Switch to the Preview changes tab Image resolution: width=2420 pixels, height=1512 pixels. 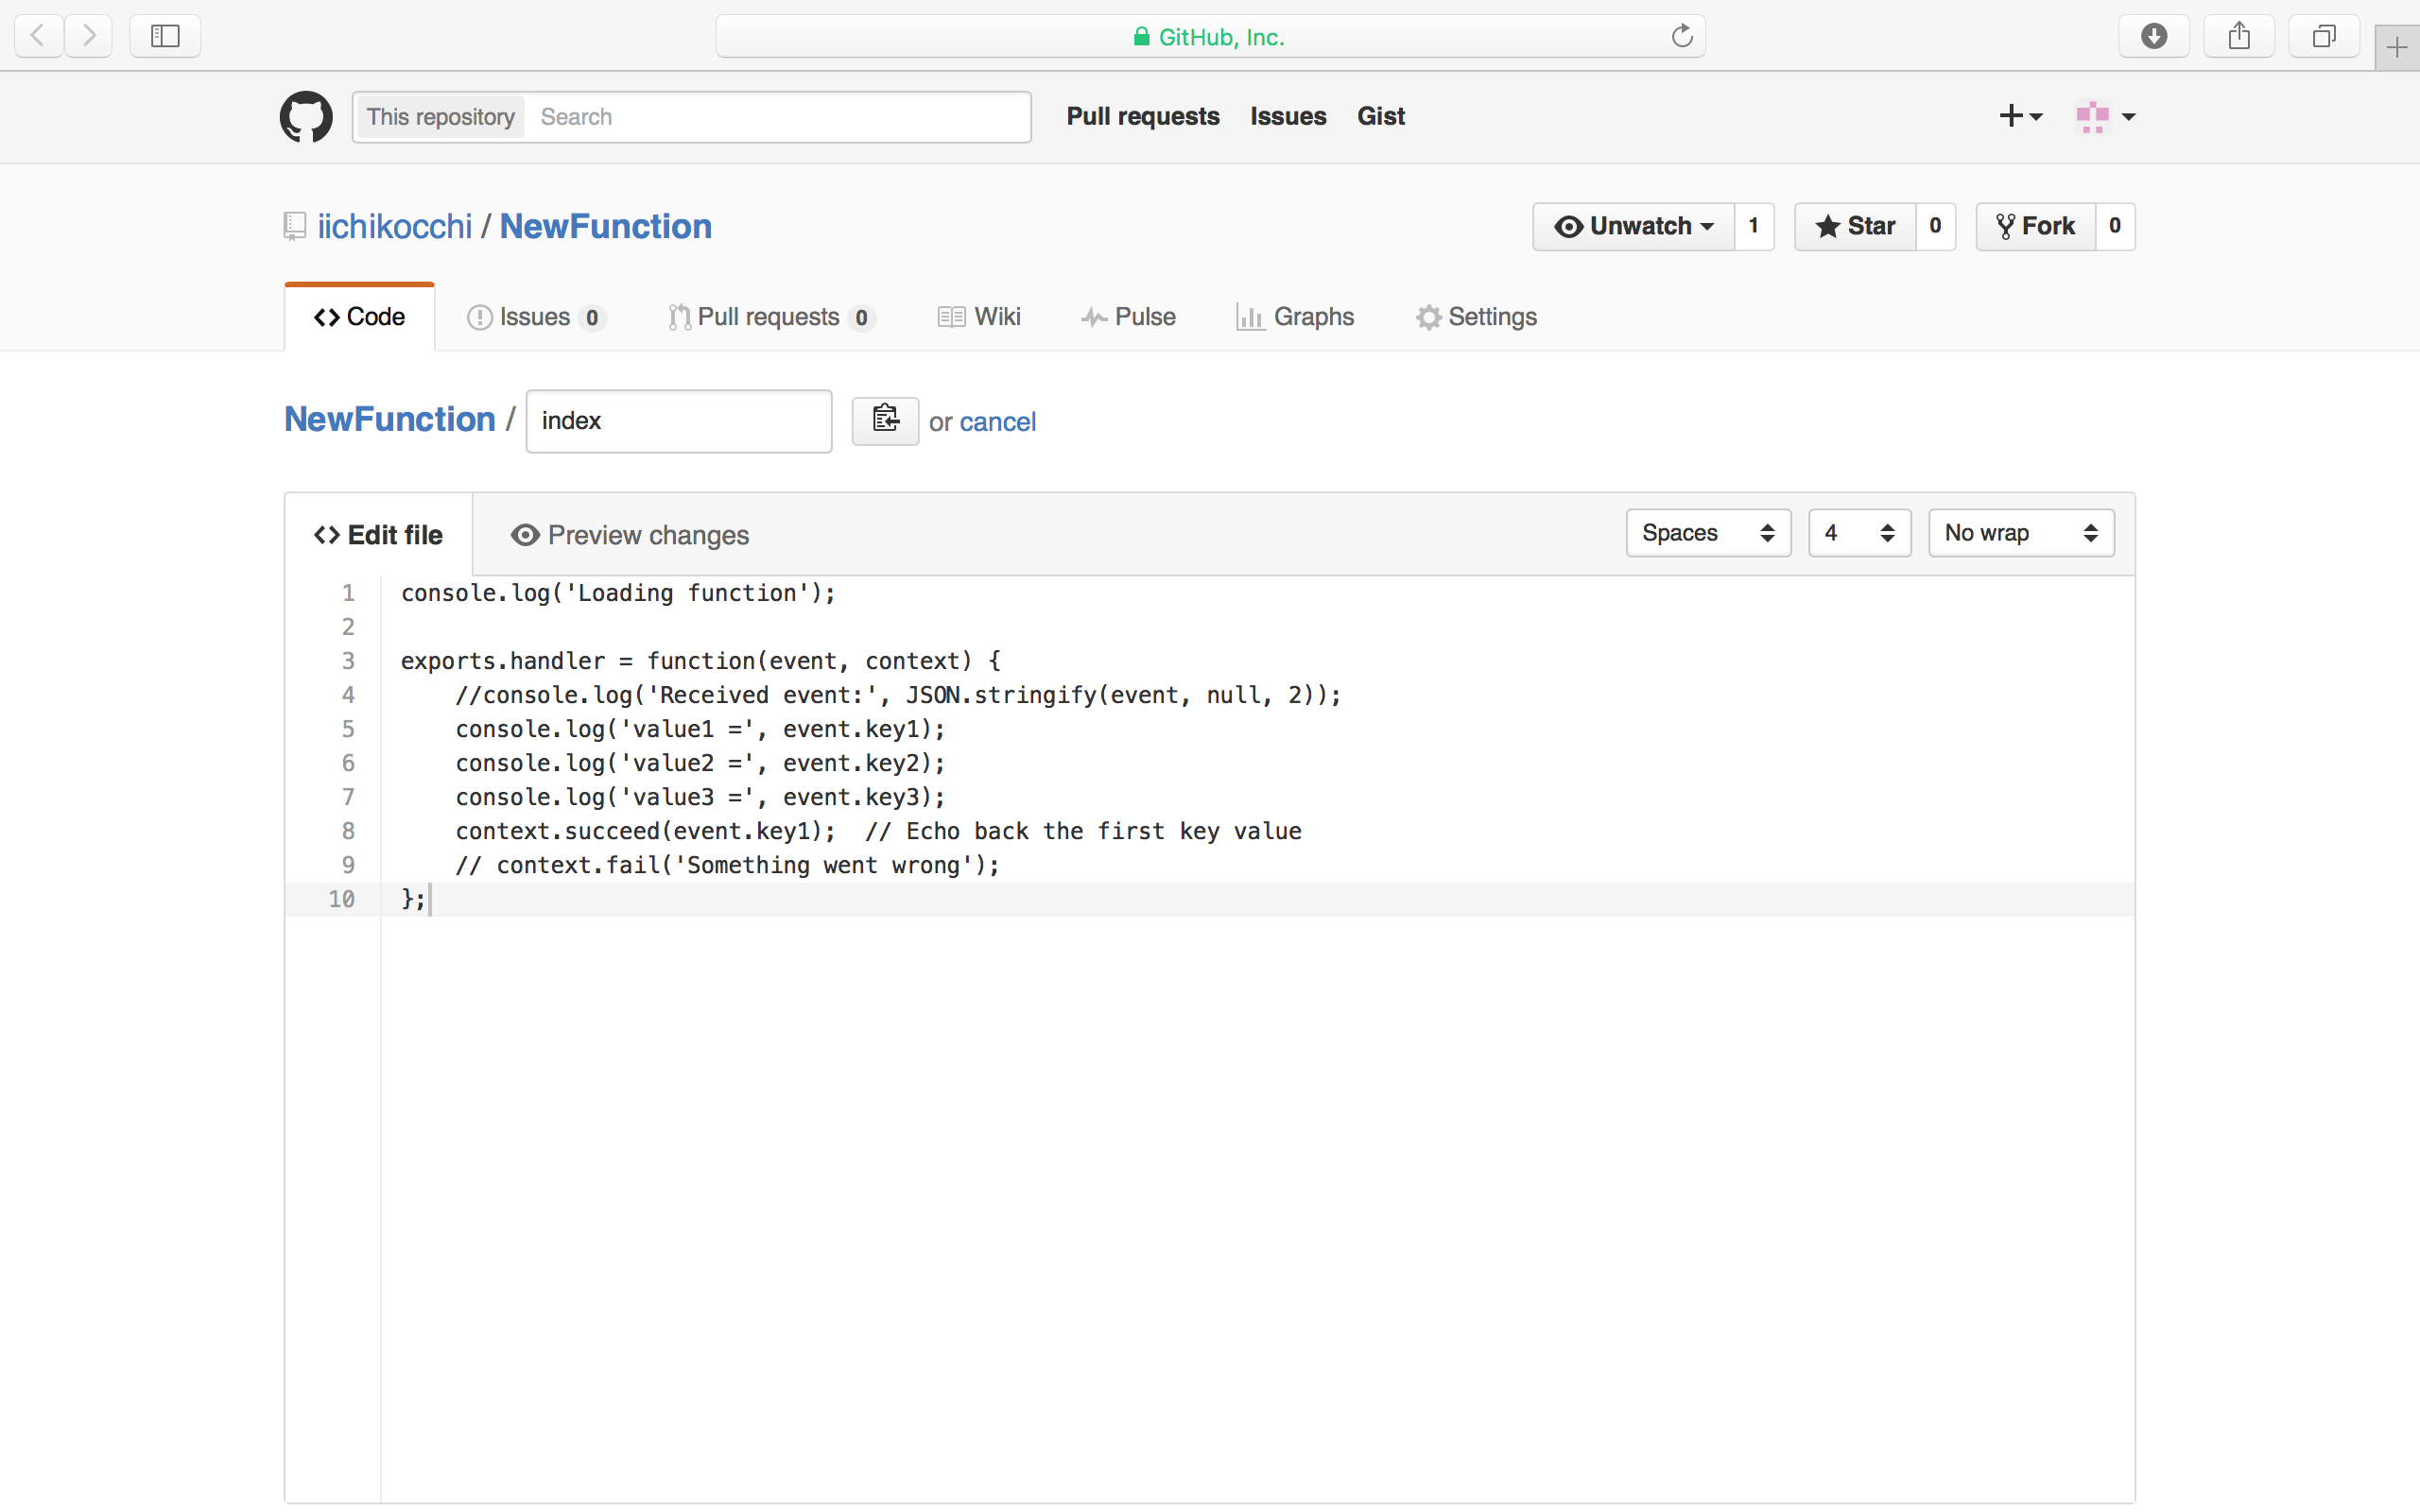pos(629,535)
